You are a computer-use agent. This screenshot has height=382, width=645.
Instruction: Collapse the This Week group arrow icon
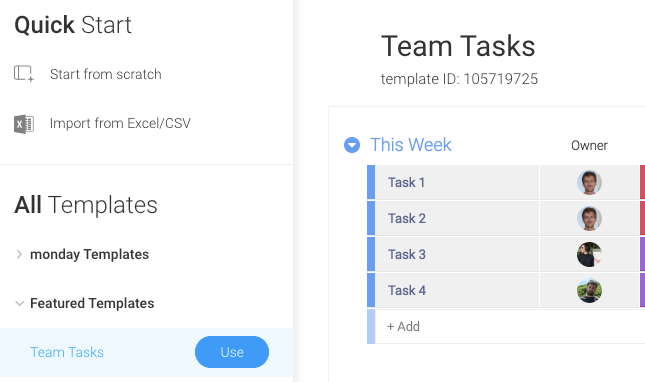(352, 145)
